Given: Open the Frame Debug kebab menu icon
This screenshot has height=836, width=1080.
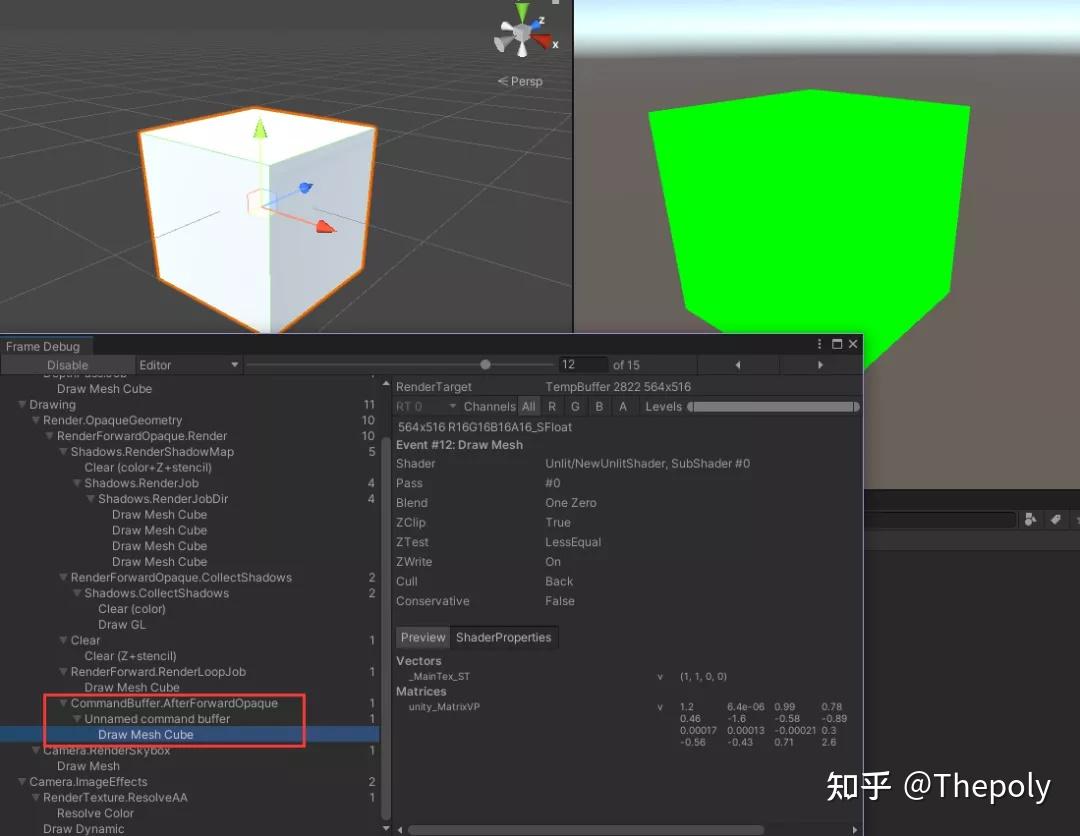Looking at the screenshot, I should tap(819, 344).
